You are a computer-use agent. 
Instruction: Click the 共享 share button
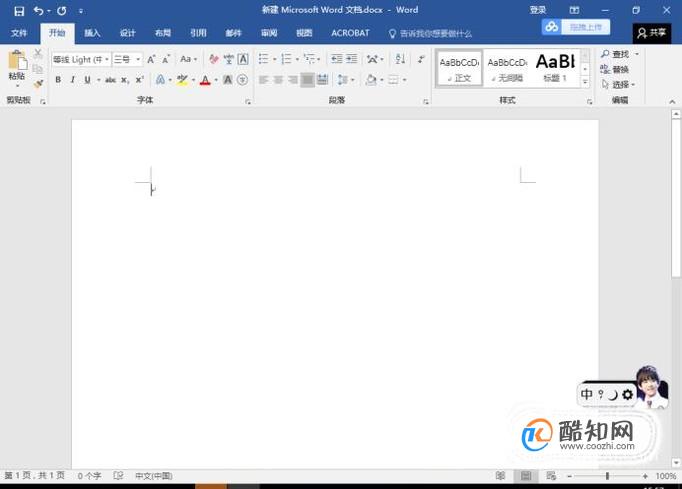click(x=652, y=33)
